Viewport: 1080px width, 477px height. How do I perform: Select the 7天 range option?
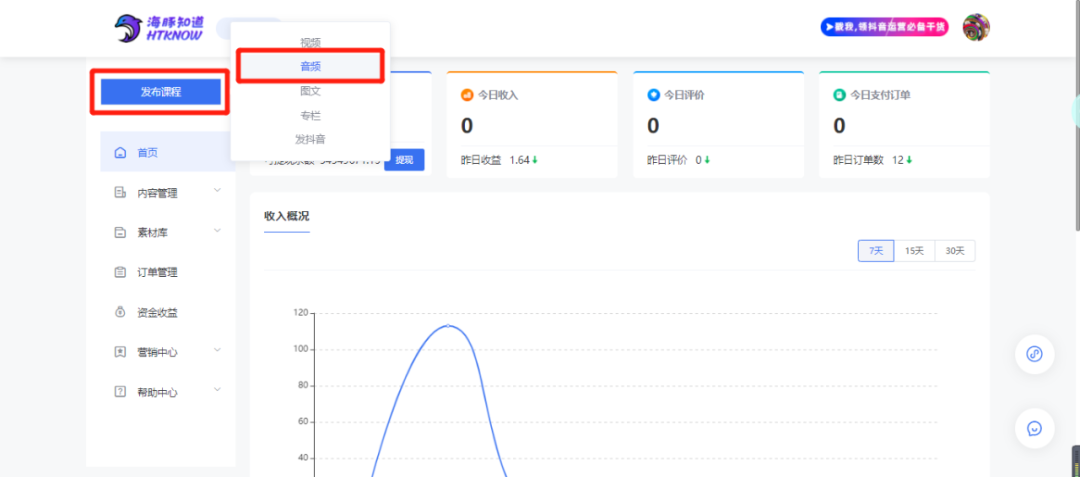tap(876, 251)
